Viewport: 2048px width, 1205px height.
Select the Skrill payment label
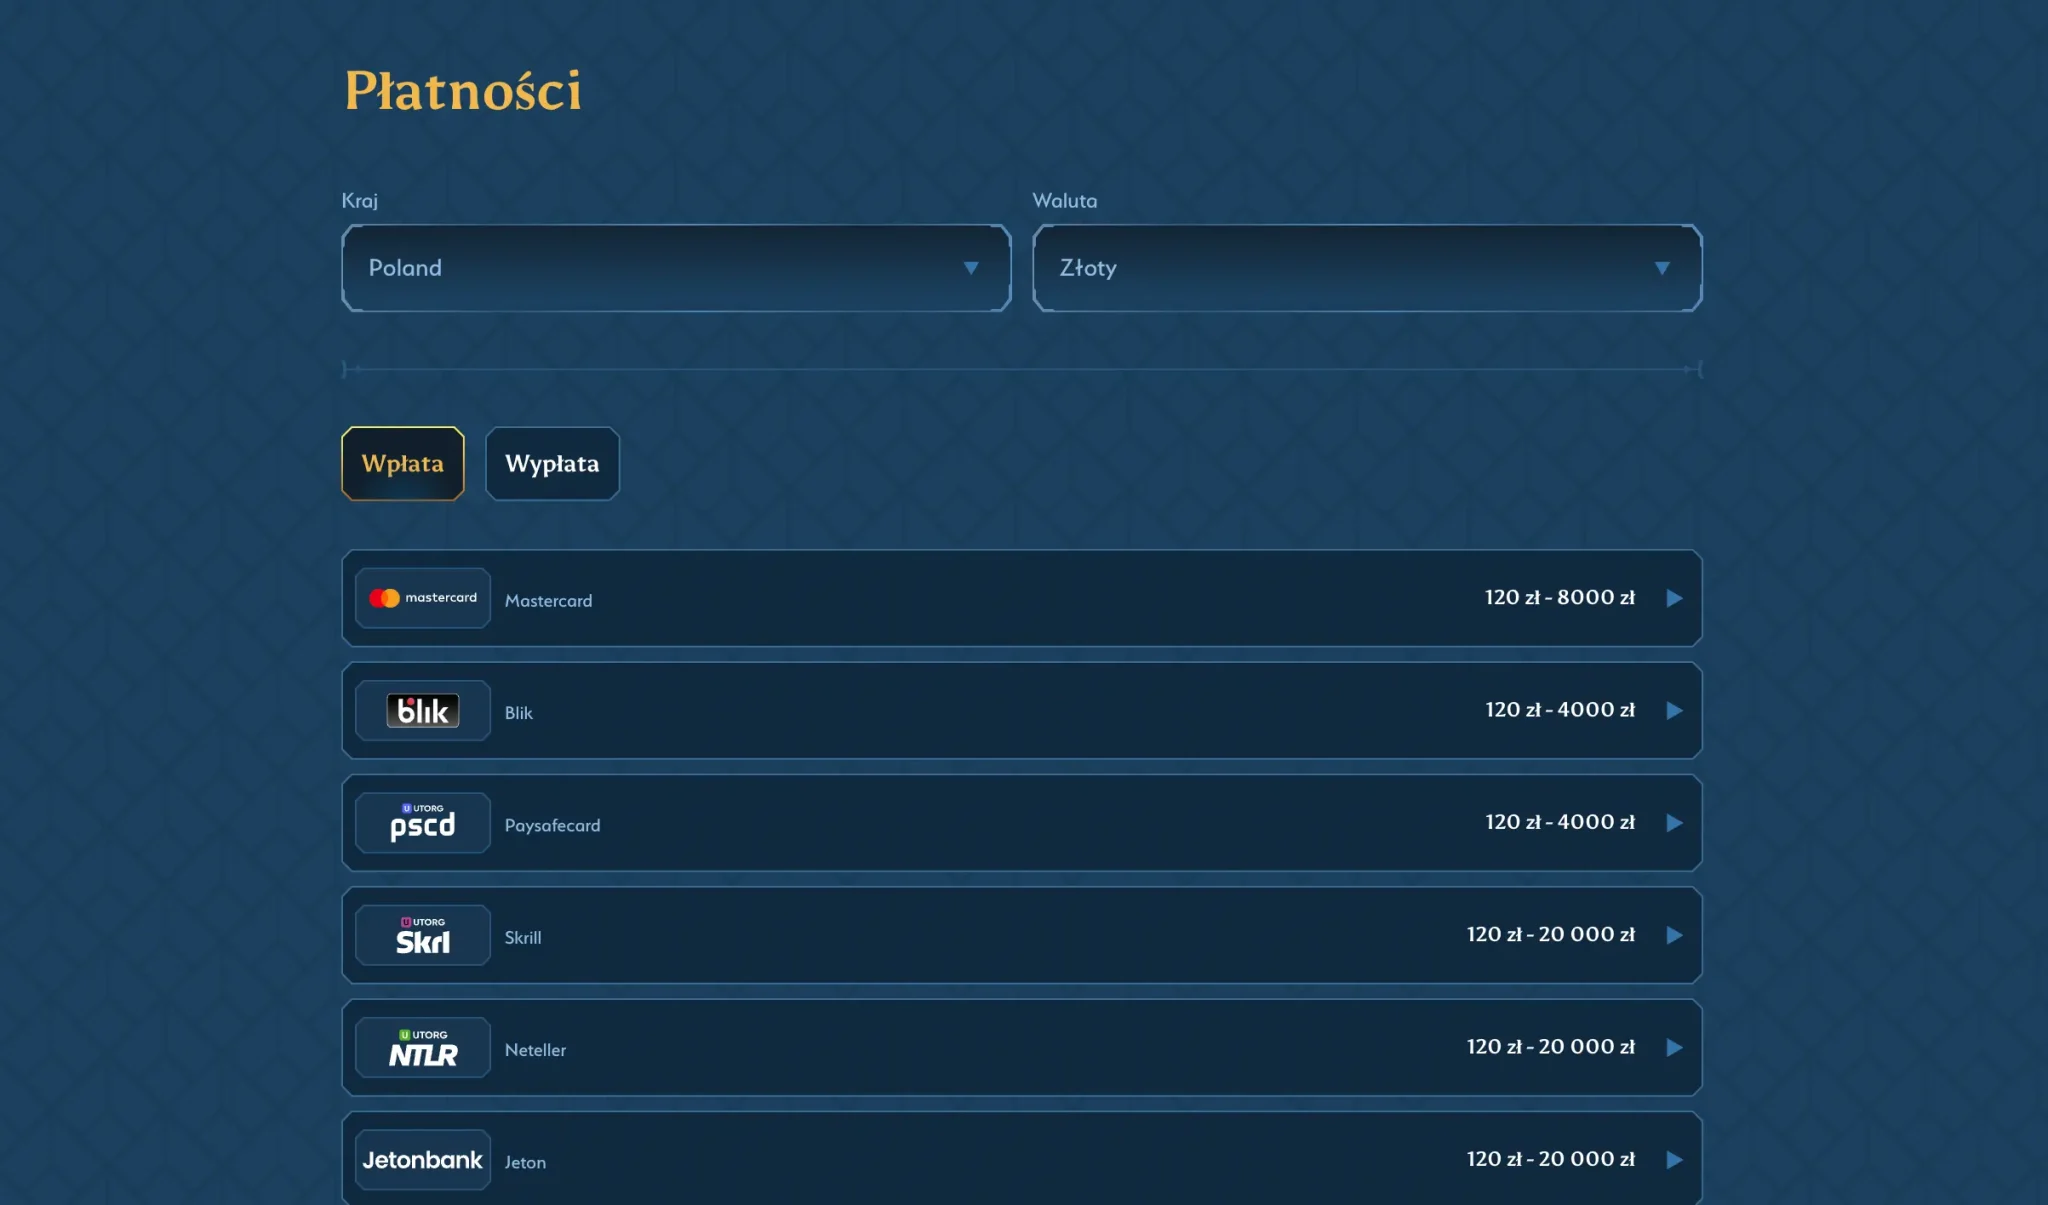coord(522,938)
